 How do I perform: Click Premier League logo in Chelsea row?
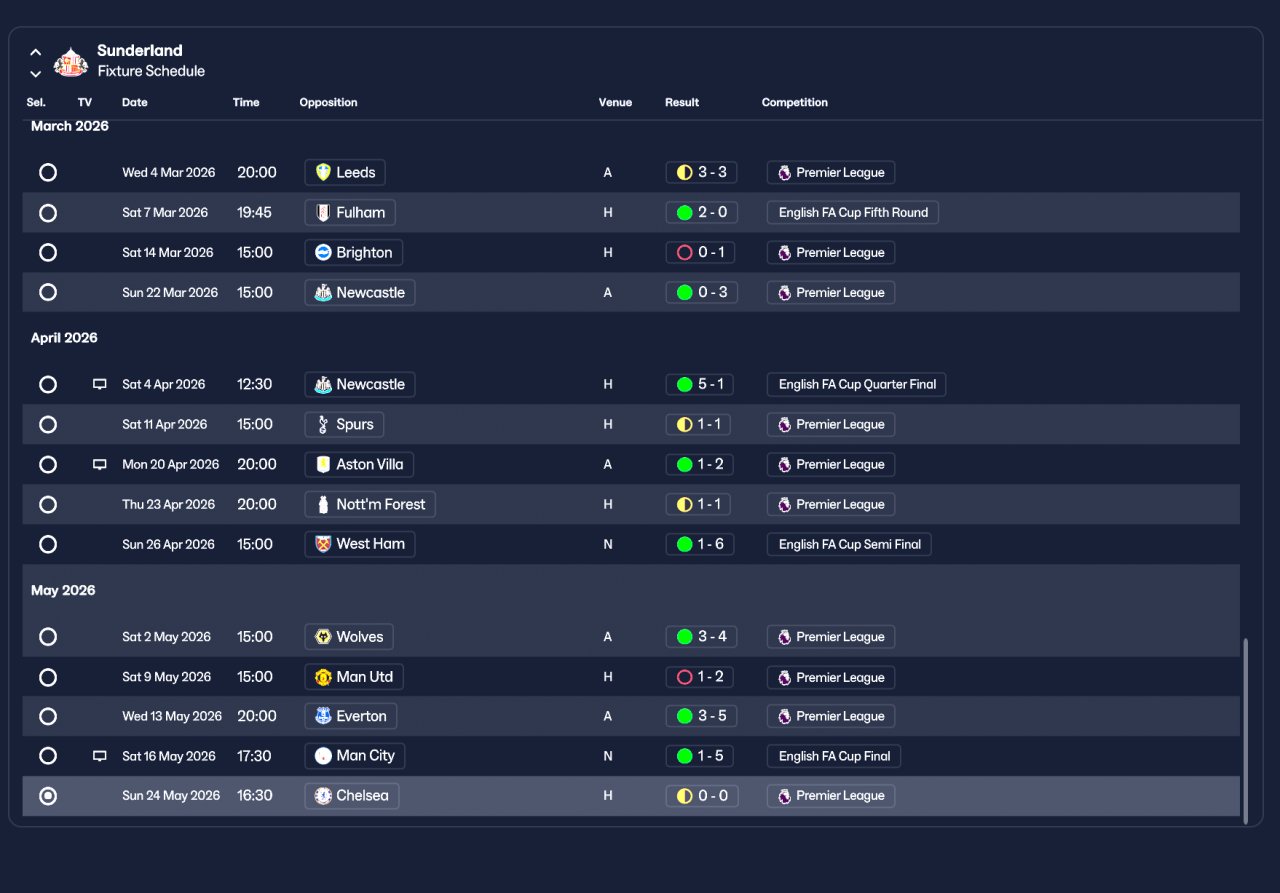click(x=784, y=796)
